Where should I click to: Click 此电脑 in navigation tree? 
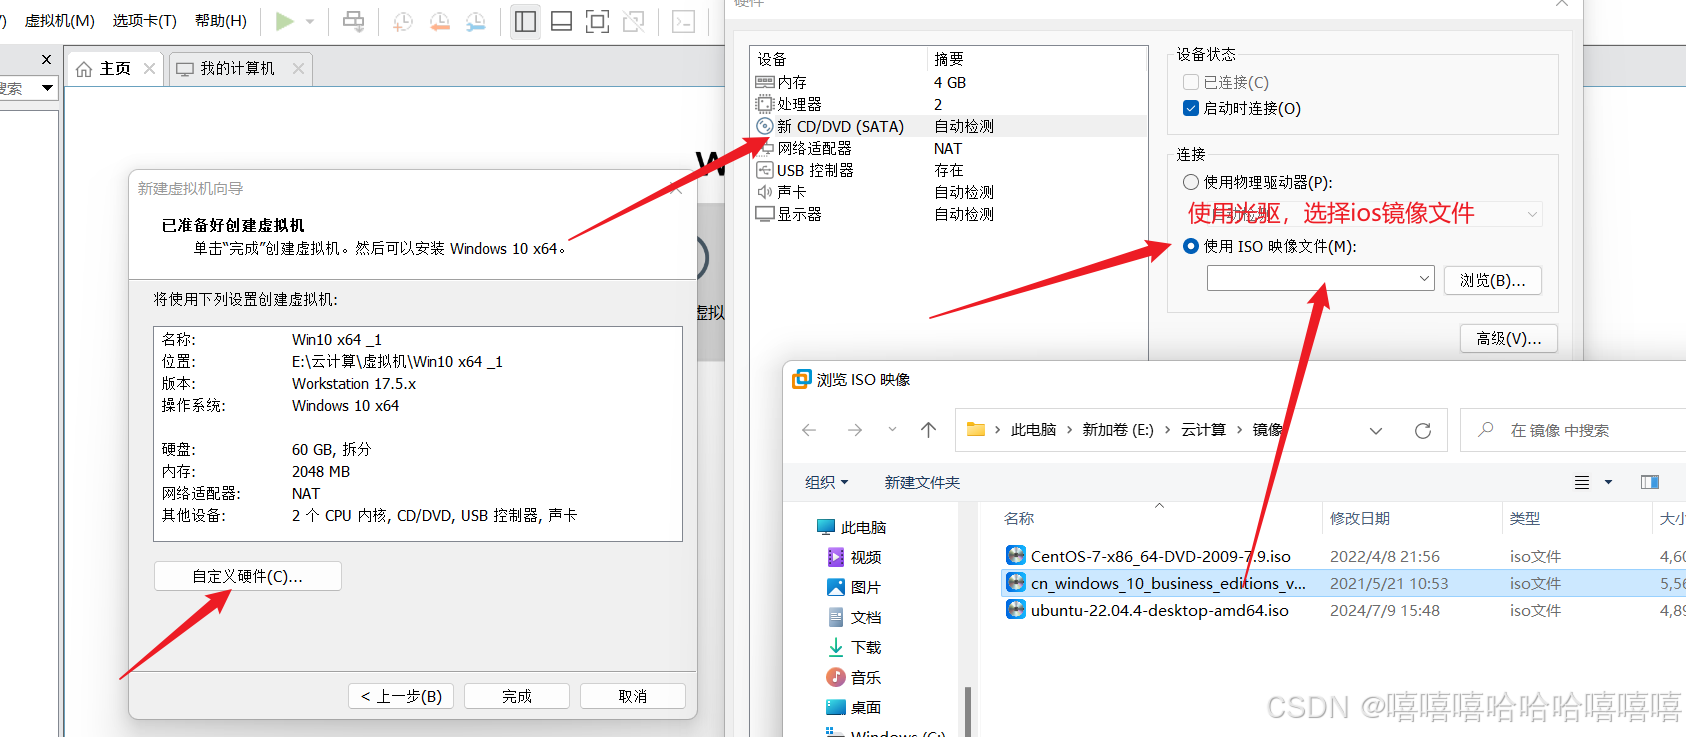tap(863, 527)
